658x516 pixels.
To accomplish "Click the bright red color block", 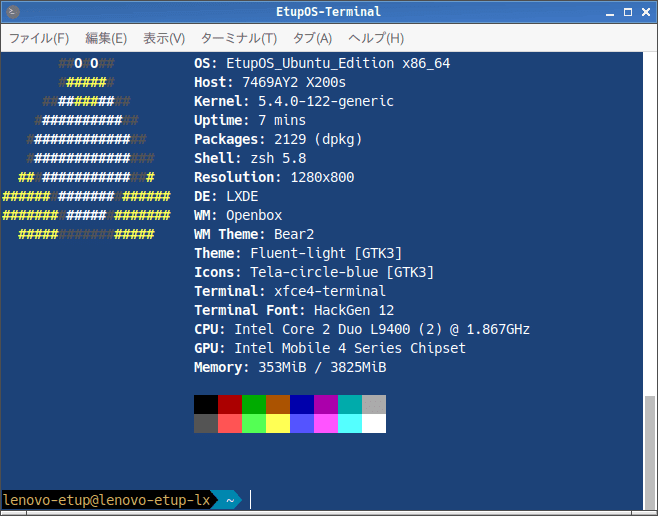I will (230, 423).
